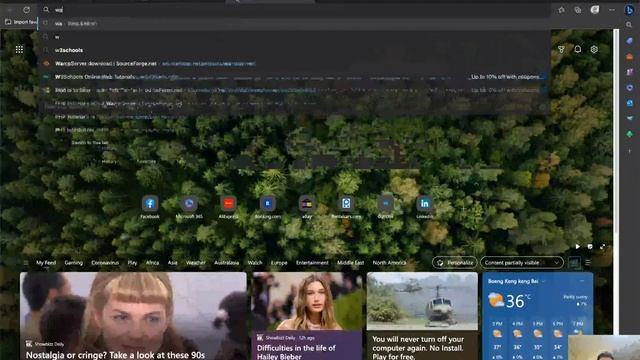Screen dimensions: 640x360
Task: Open the Outlook sidebar icon
Action: 629,103
